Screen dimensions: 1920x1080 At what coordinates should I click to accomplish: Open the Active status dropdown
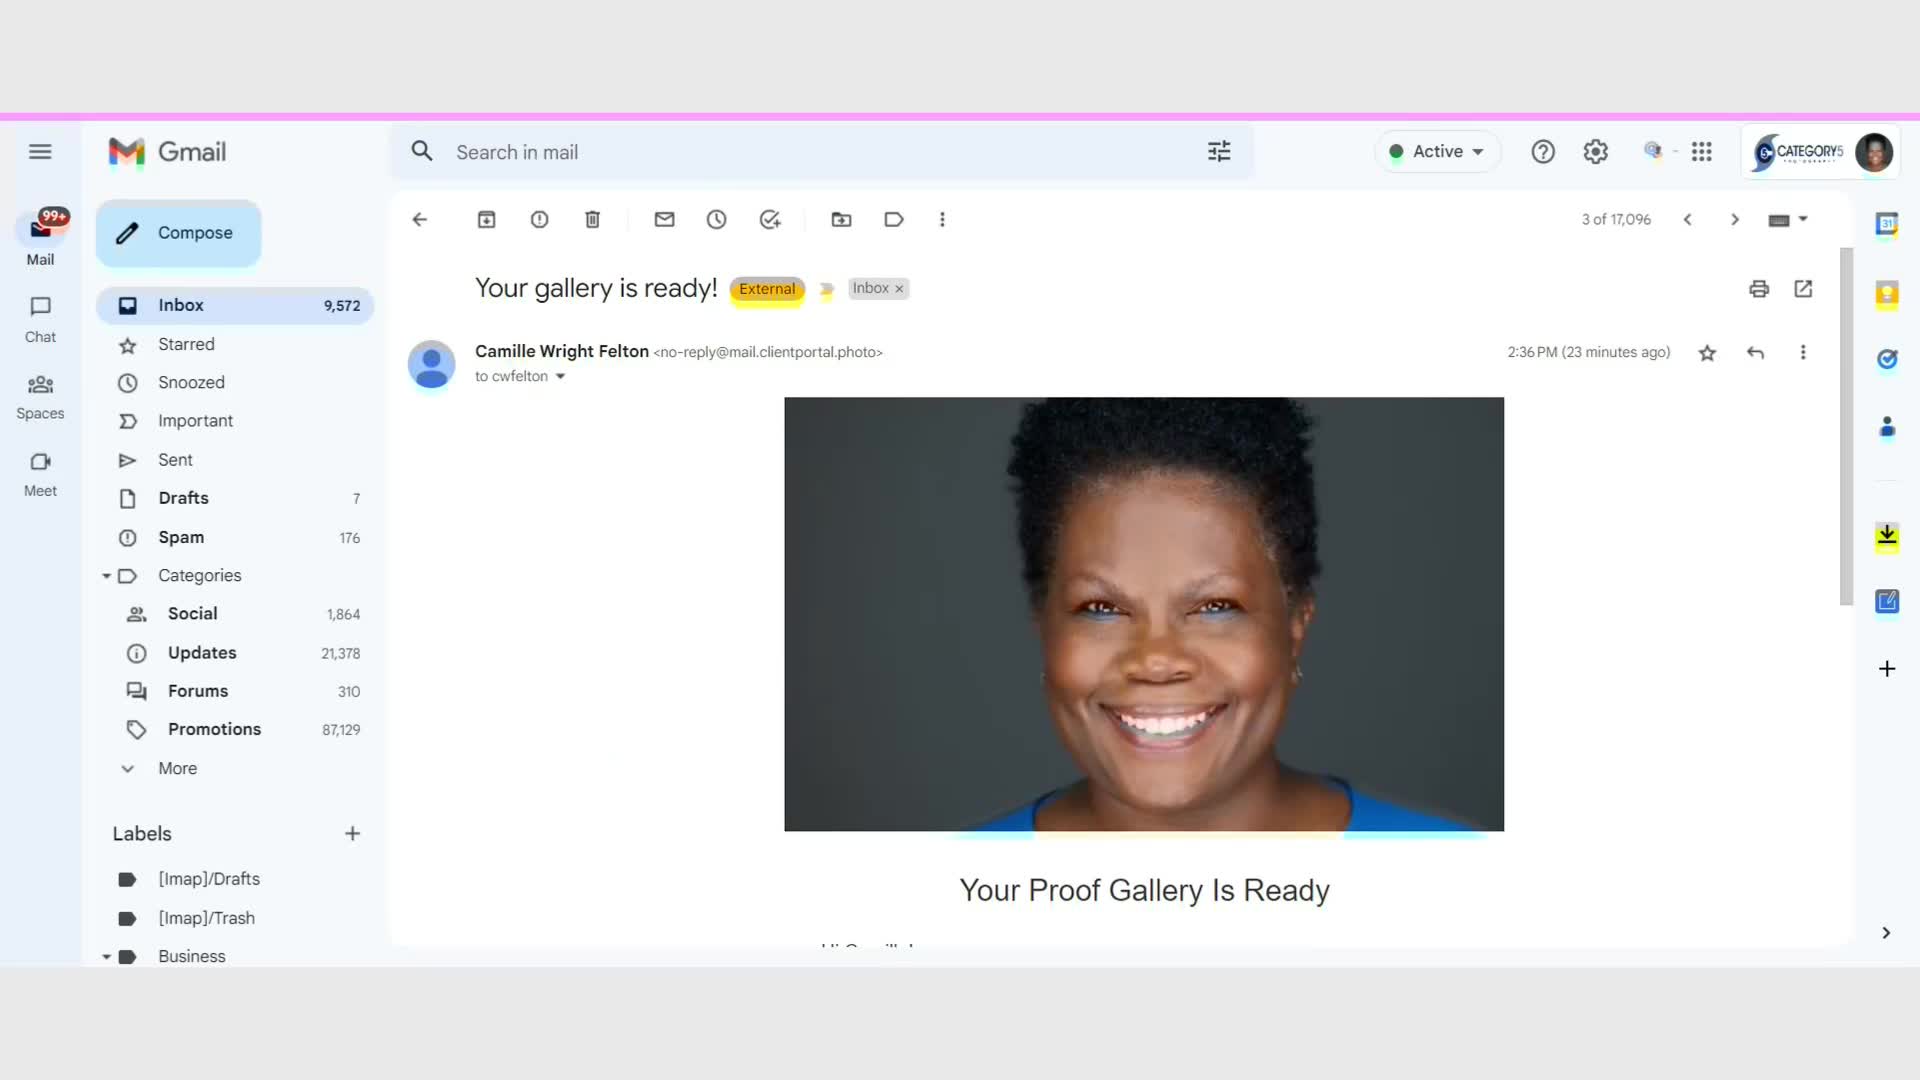tap(1438, 152)
